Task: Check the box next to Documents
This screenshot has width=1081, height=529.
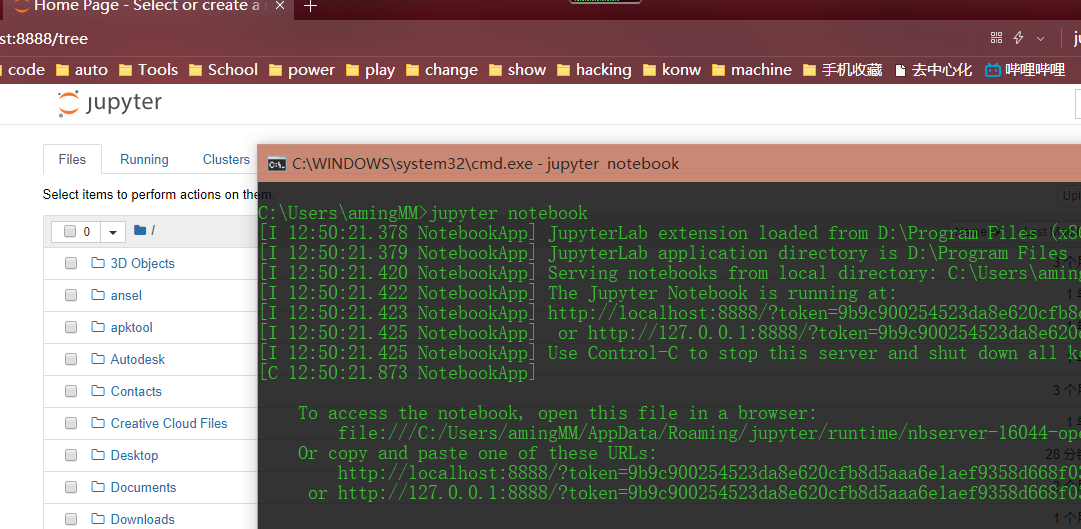Action: (x=70, y=487)
